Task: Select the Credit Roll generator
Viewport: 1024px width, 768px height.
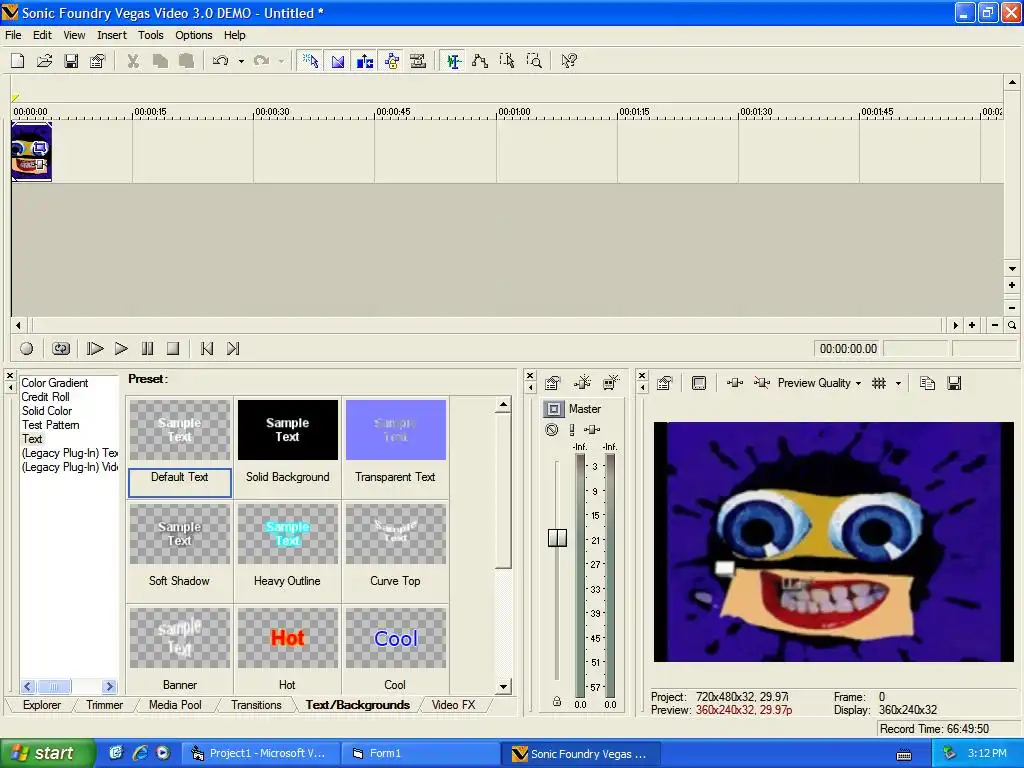Action: pyautogui.click(x=45, y=397)
